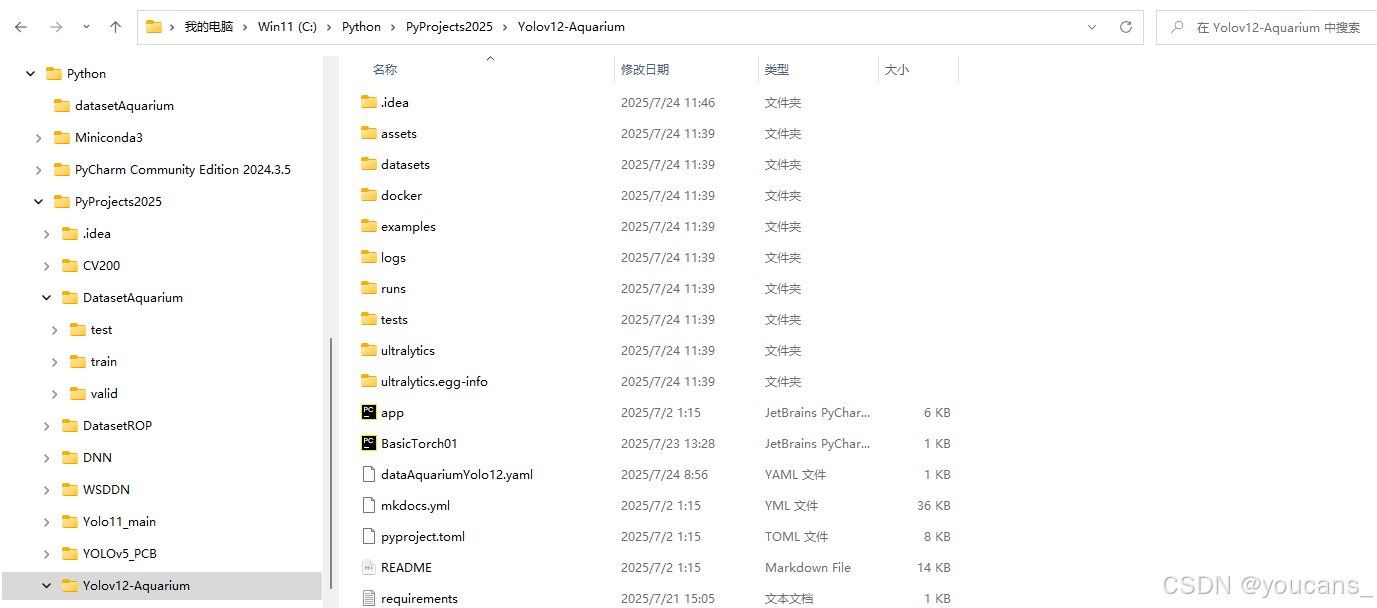Viewport: 1377px width, 608px height.
Task: Select Yolov12-Aquarium in the address breadcrumb
Action: (571, 27)
